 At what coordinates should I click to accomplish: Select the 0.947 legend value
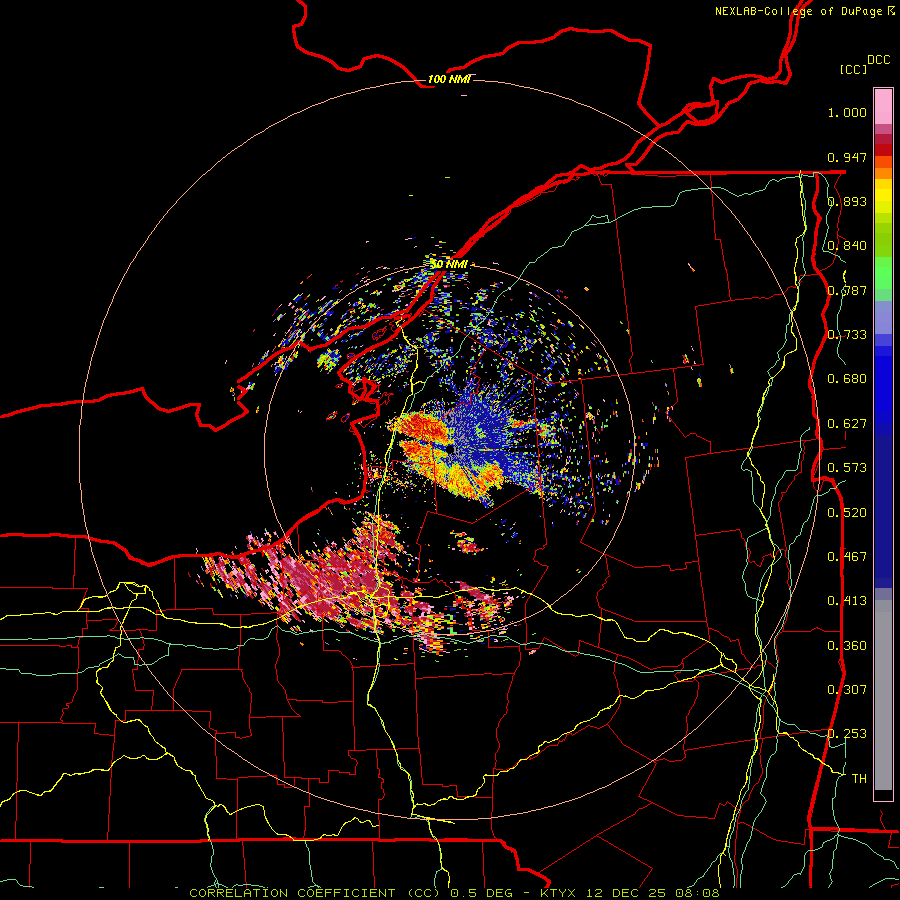(x=847, y=157)
